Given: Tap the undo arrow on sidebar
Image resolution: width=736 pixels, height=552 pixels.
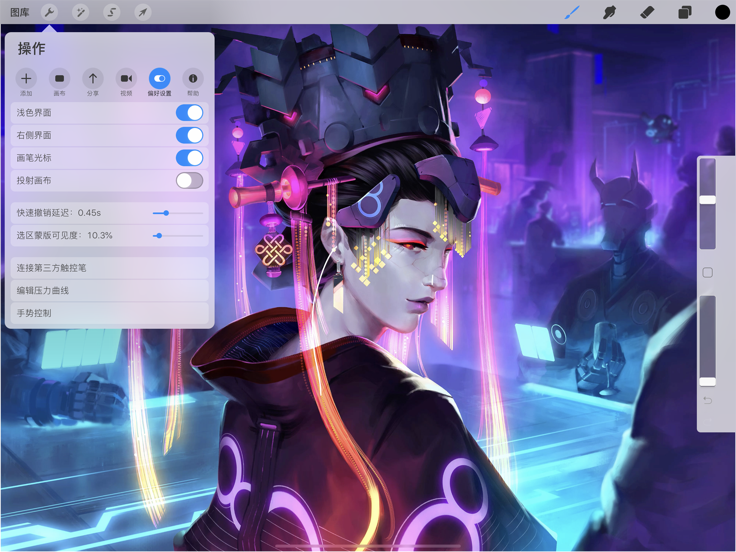Looking at the screenshot, I should [x=707, y=400].
